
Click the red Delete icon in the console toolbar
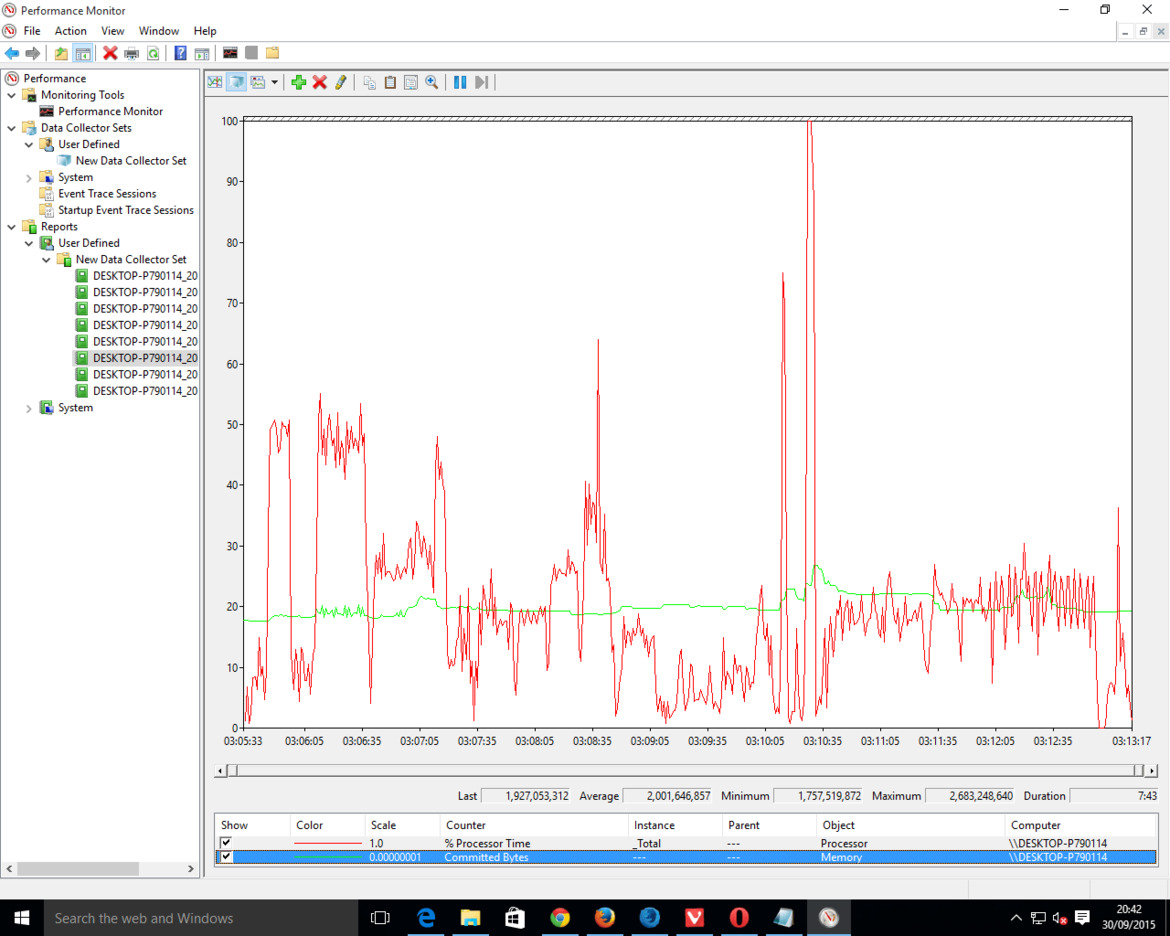(110, 53)
